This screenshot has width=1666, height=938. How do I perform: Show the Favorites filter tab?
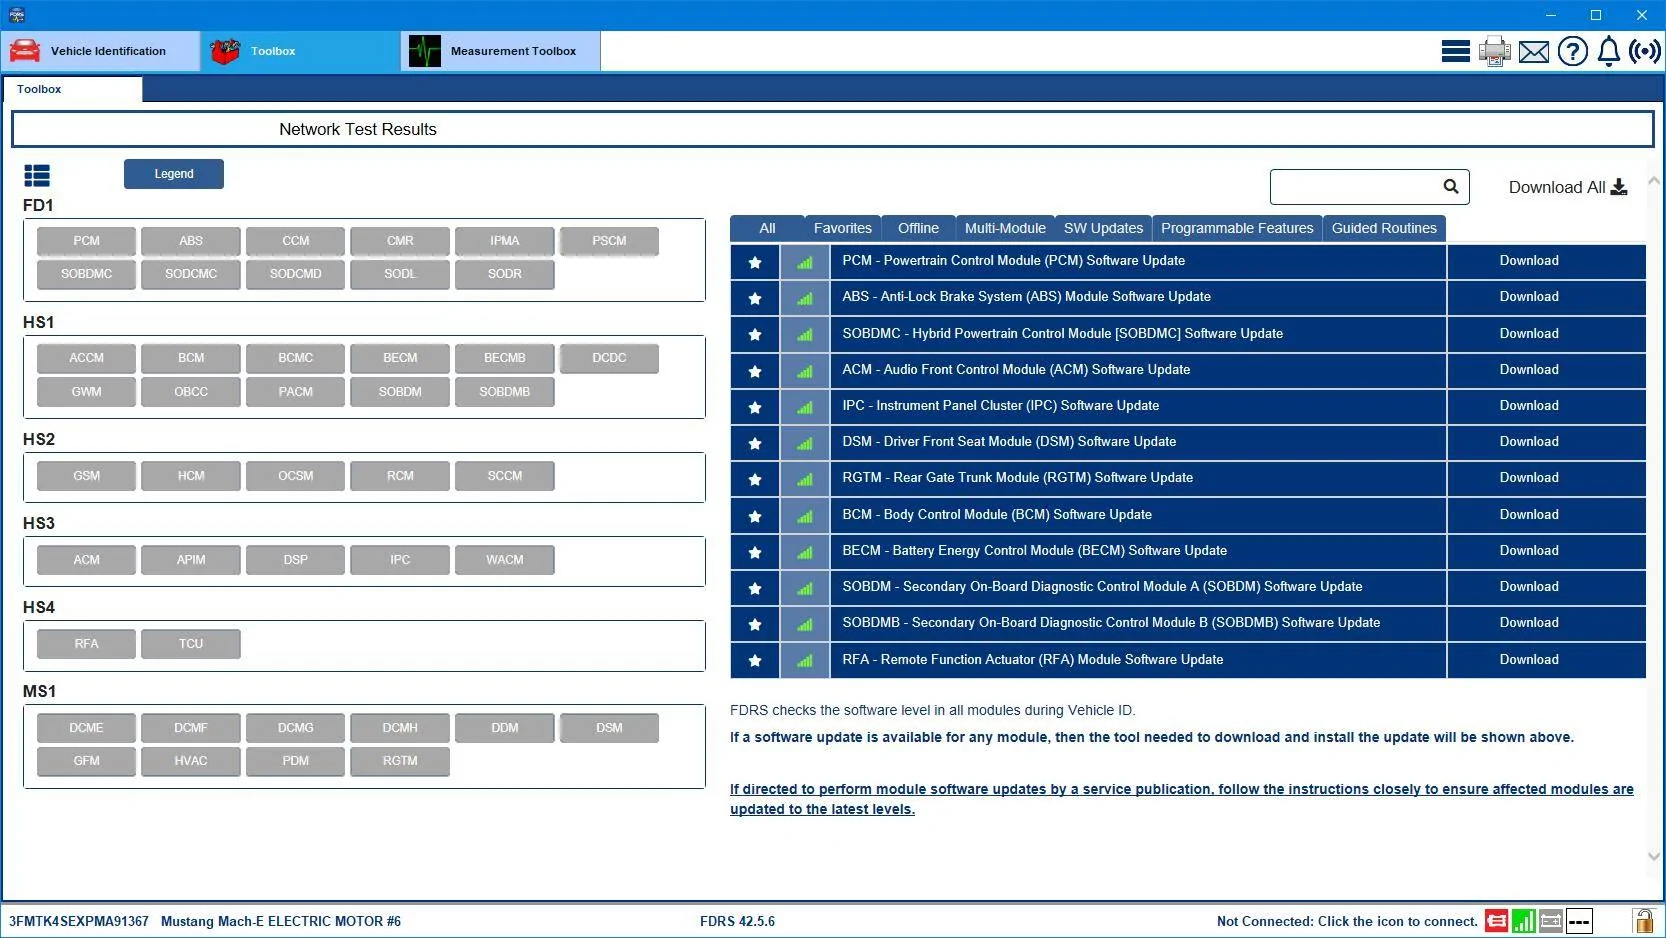point(843,228)
